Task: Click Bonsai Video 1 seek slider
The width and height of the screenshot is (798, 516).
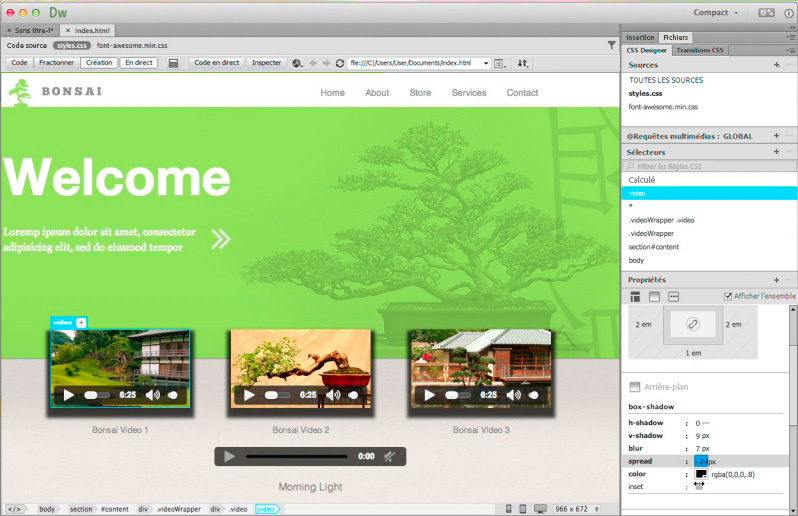Action: click(97, 395)
